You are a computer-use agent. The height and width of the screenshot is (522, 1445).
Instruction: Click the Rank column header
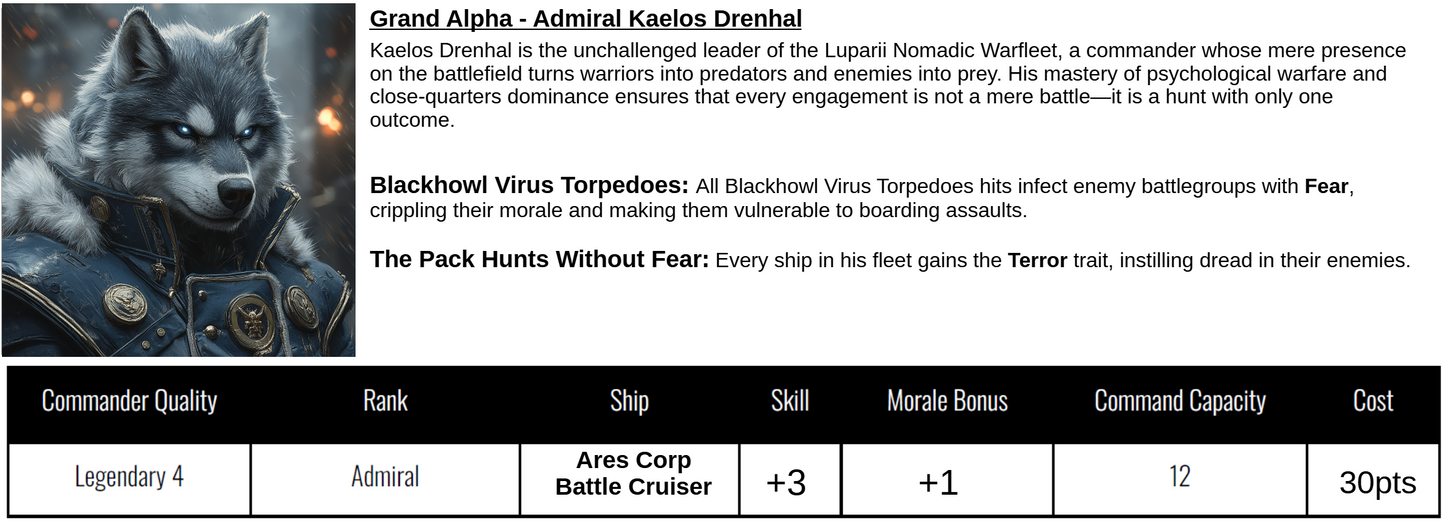[x=385, y=401]
